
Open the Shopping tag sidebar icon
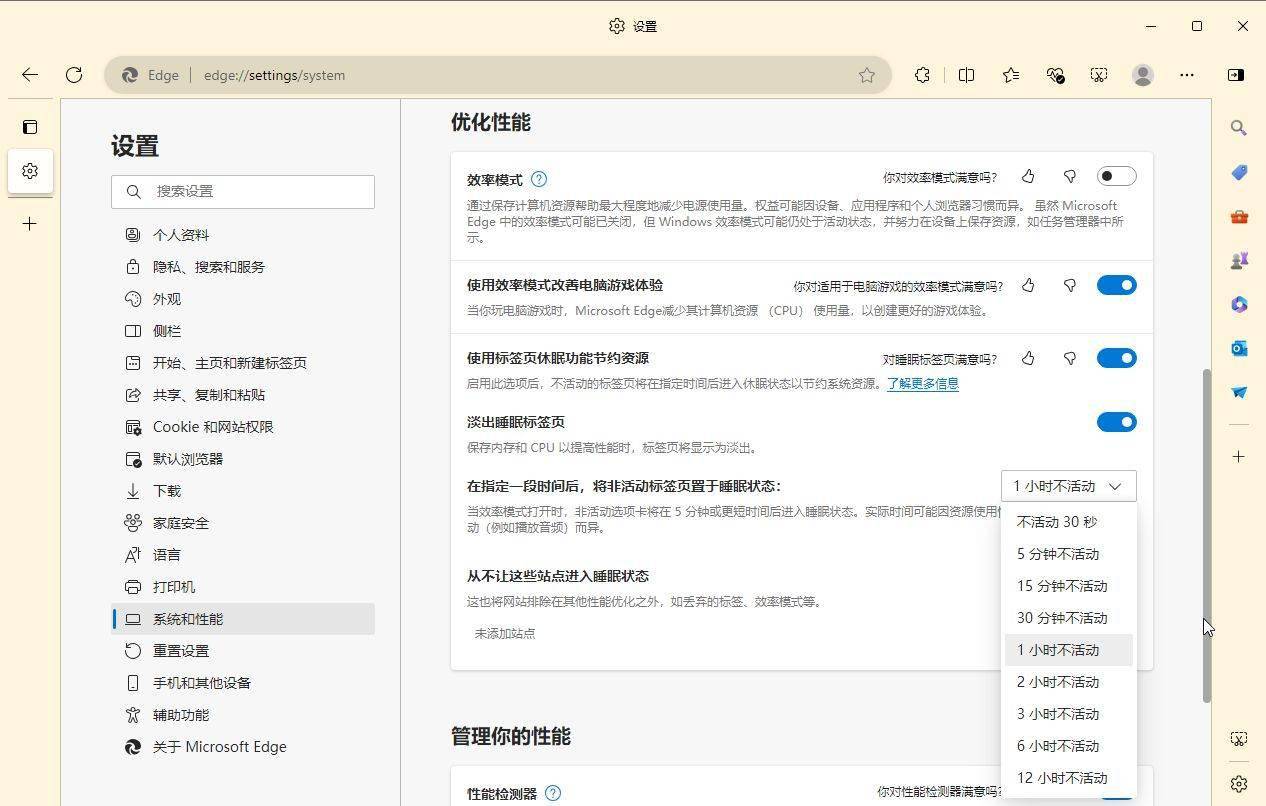click(x=1239, y=172)
